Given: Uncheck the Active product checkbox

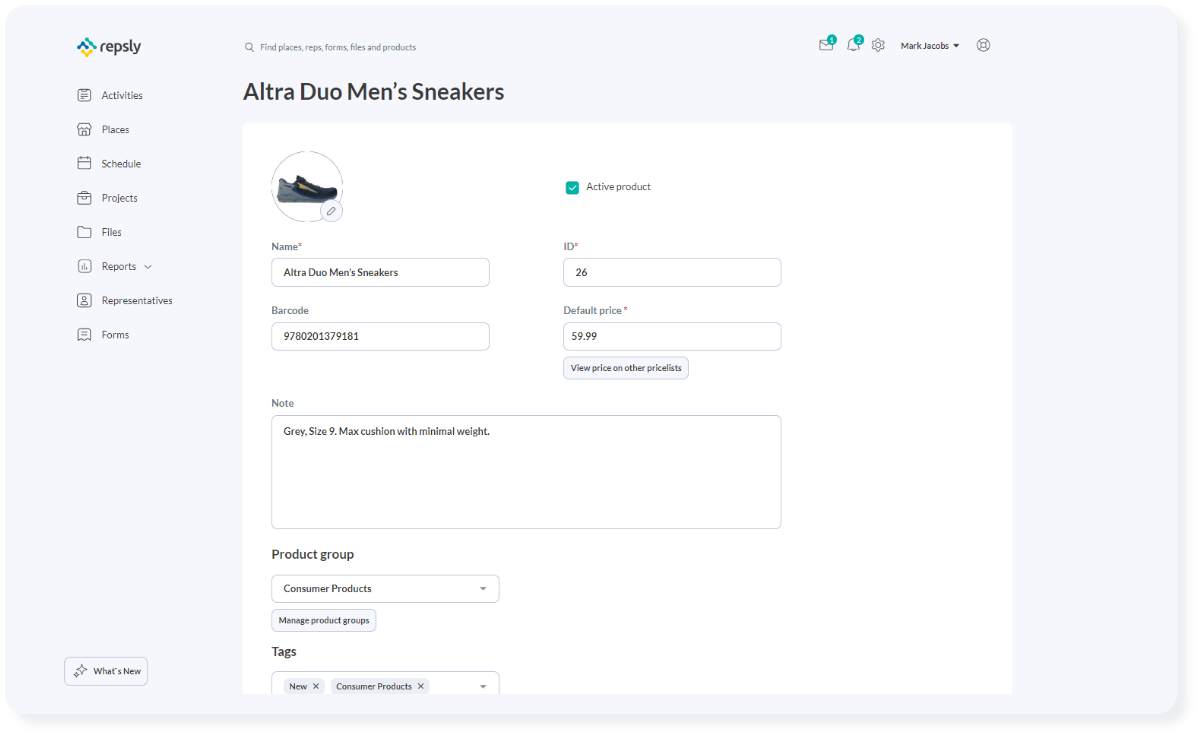Looking at the screenshot, I should click(x=572, y=187).
